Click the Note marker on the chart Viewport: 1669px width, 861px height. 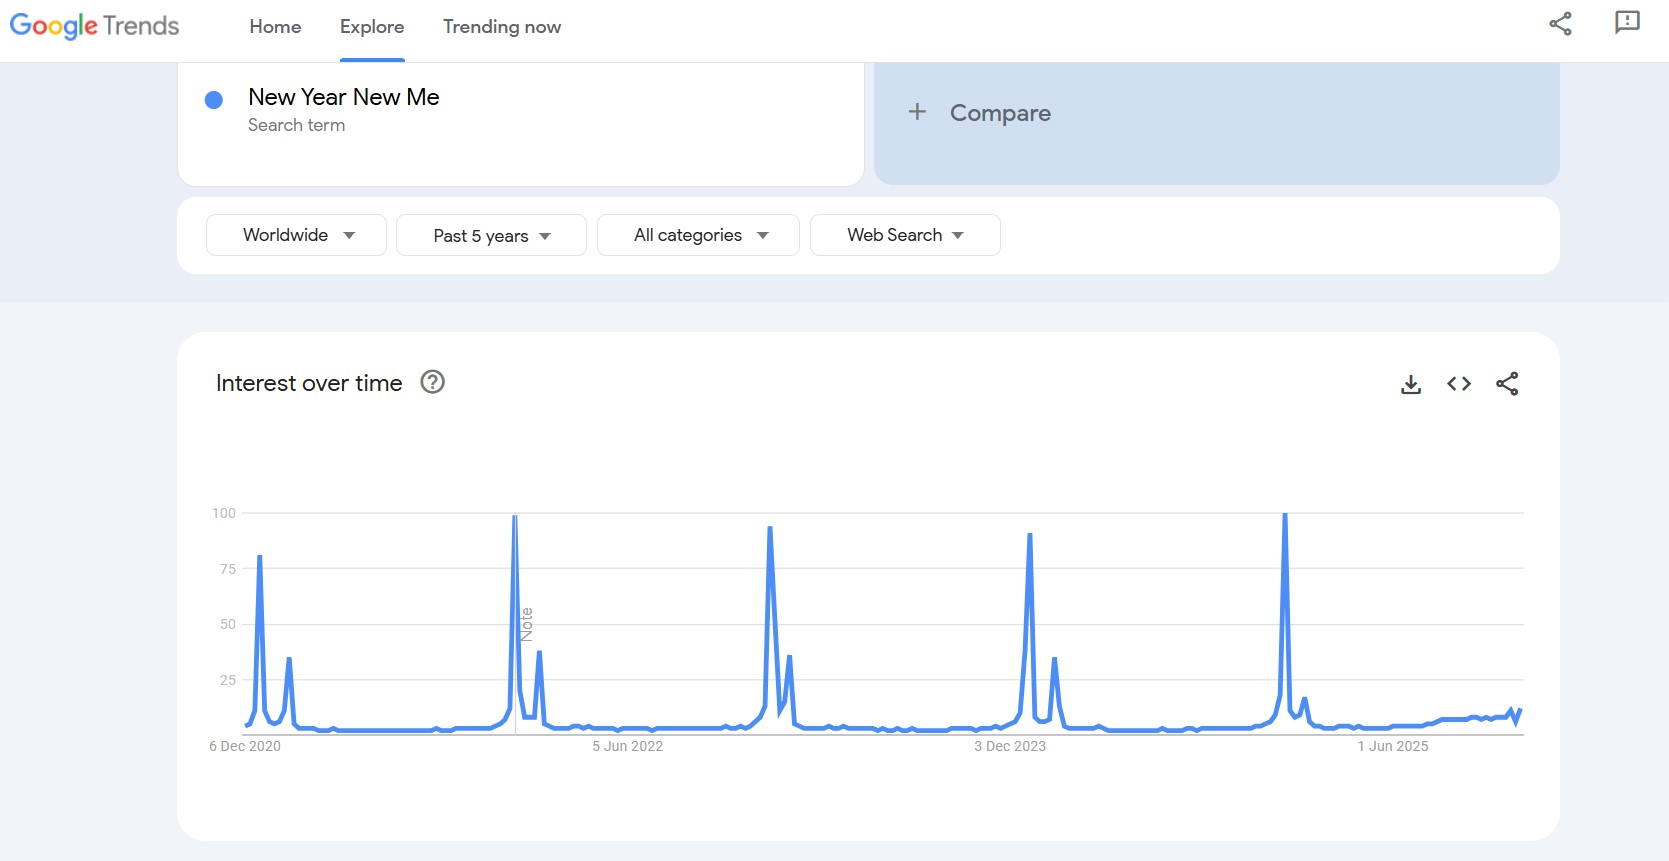527,624
